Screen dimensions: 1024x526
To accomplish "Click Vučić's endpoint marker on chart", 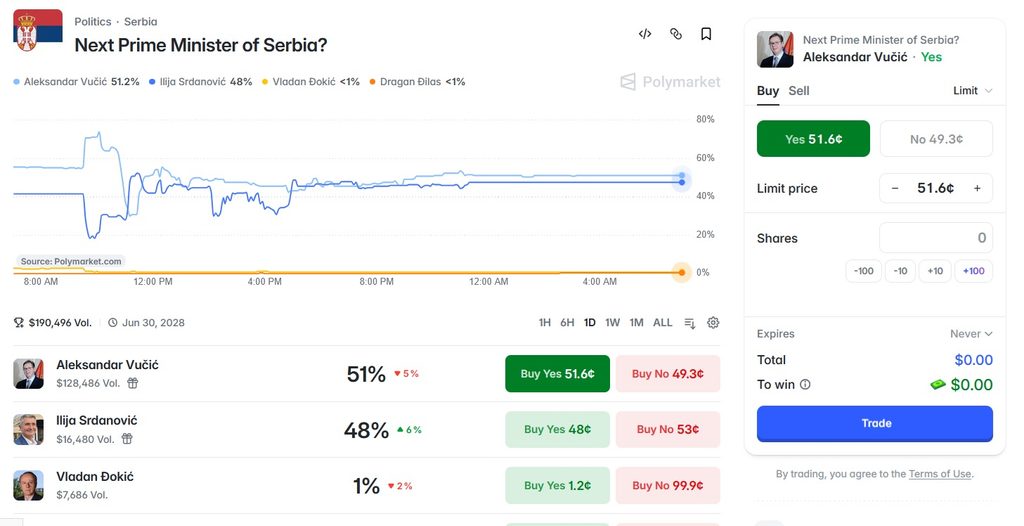I will [x=682, y=176].
